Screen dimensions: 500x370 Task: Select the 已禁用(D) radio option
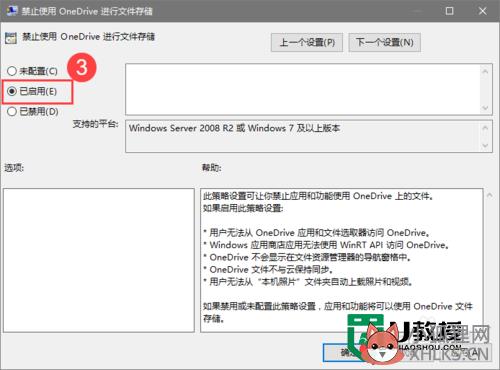[33, 111]
